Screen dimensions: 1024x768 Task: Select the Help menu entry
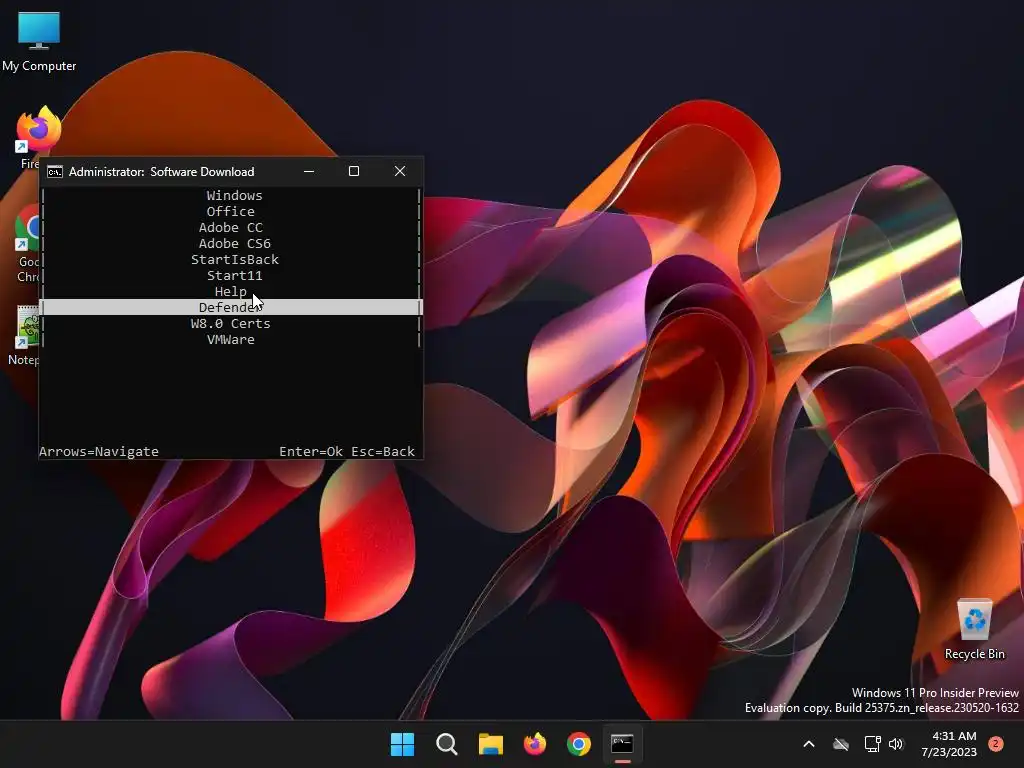pos(231,291)
